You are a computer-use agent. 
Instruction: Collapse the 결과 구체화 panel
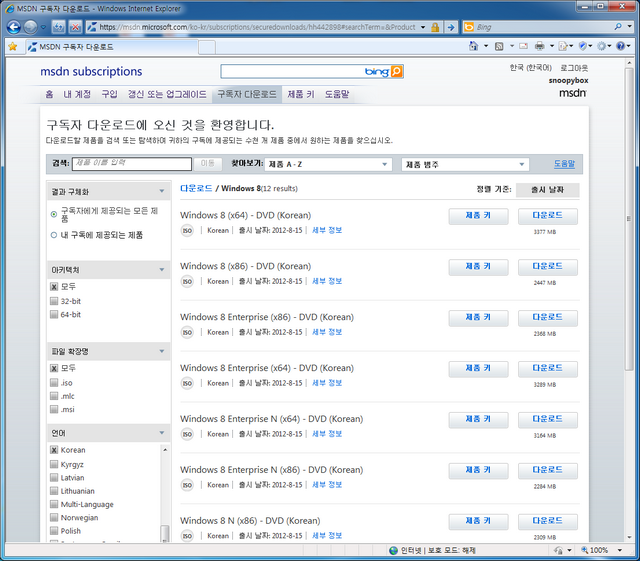pyautogui.click(x=162, y=191)
